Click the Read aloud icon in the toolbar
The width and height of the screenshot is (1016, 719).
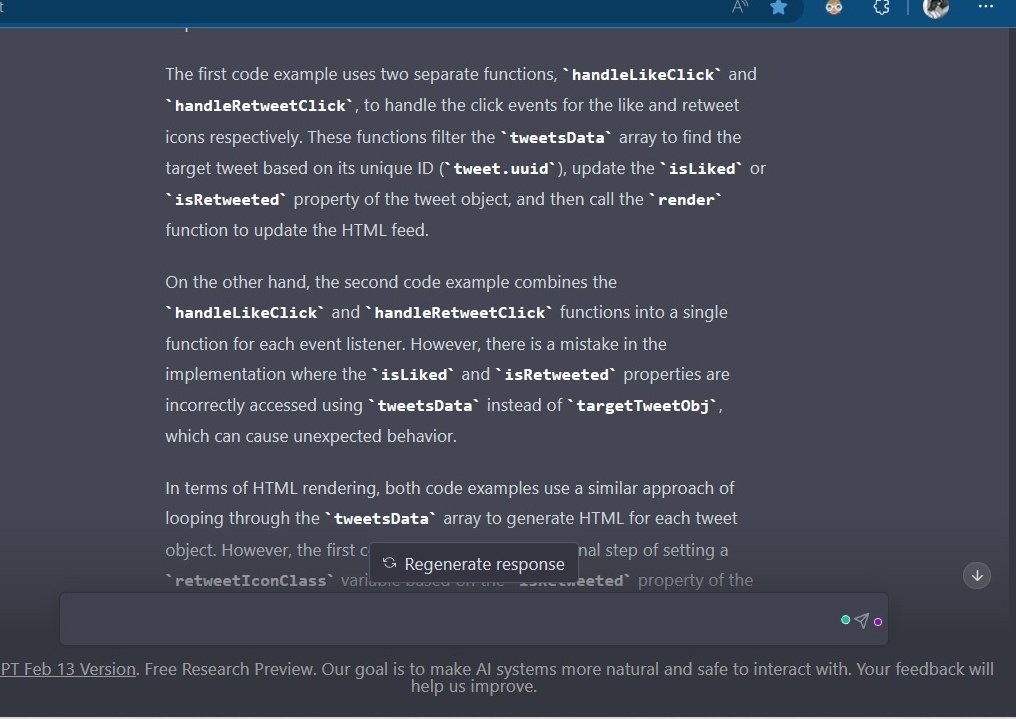point(739,7)
